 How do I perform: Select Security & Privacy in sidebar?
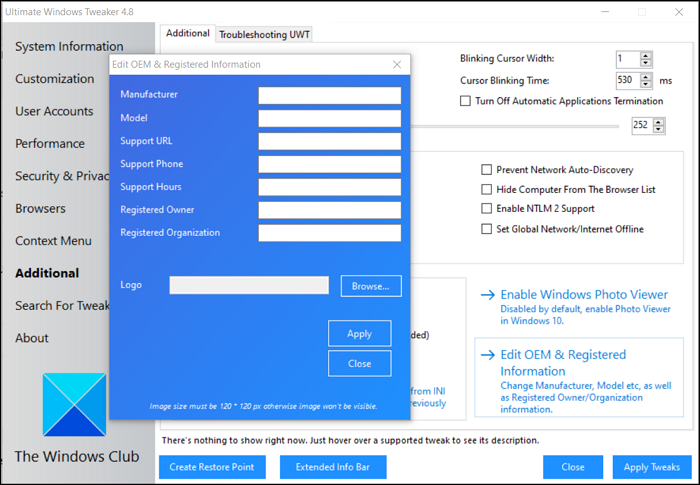click(x=62, y=176)
